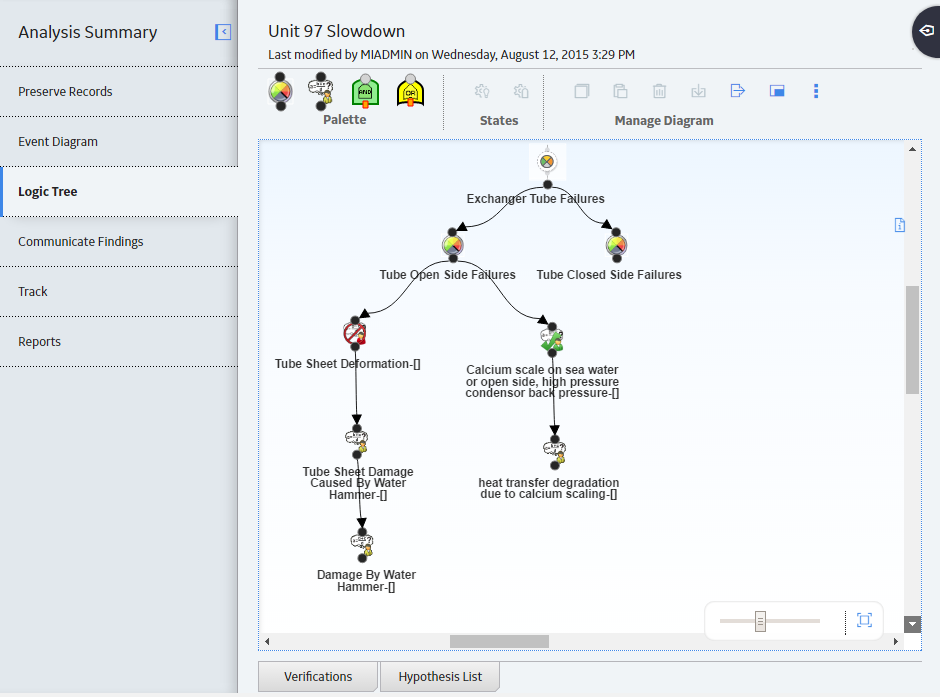Select the Damage By Water Hammer node
Viewport: 940px width, 697px height.
362,545
